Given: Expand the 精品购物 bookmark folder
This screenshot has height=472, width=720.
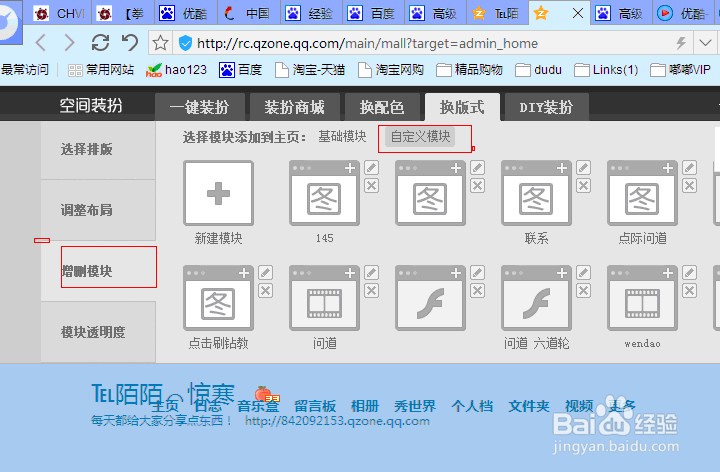Looking at the screenshot, I should (469, 70).
